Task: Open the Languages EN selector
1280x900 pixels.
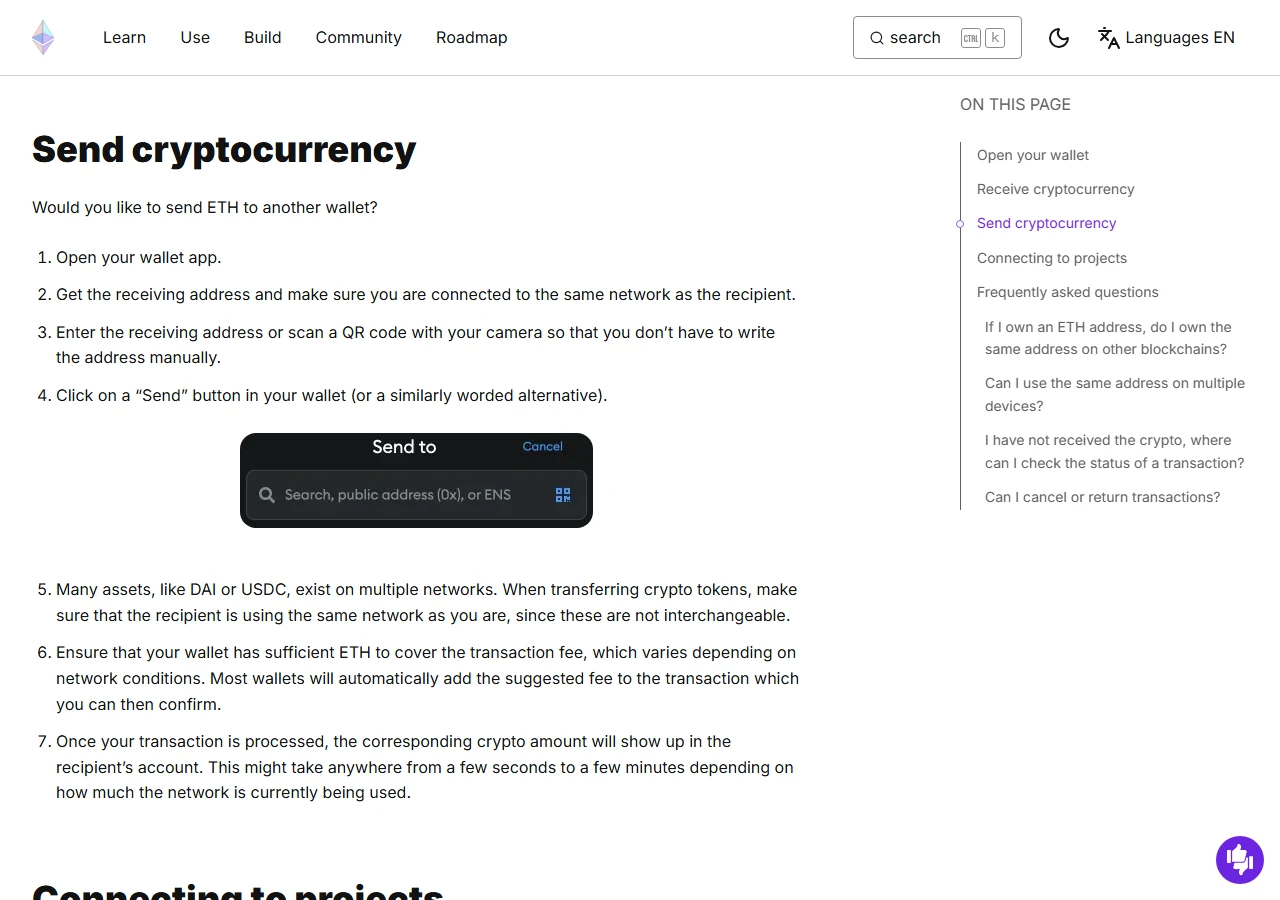Action: [x=1166, y=38]
